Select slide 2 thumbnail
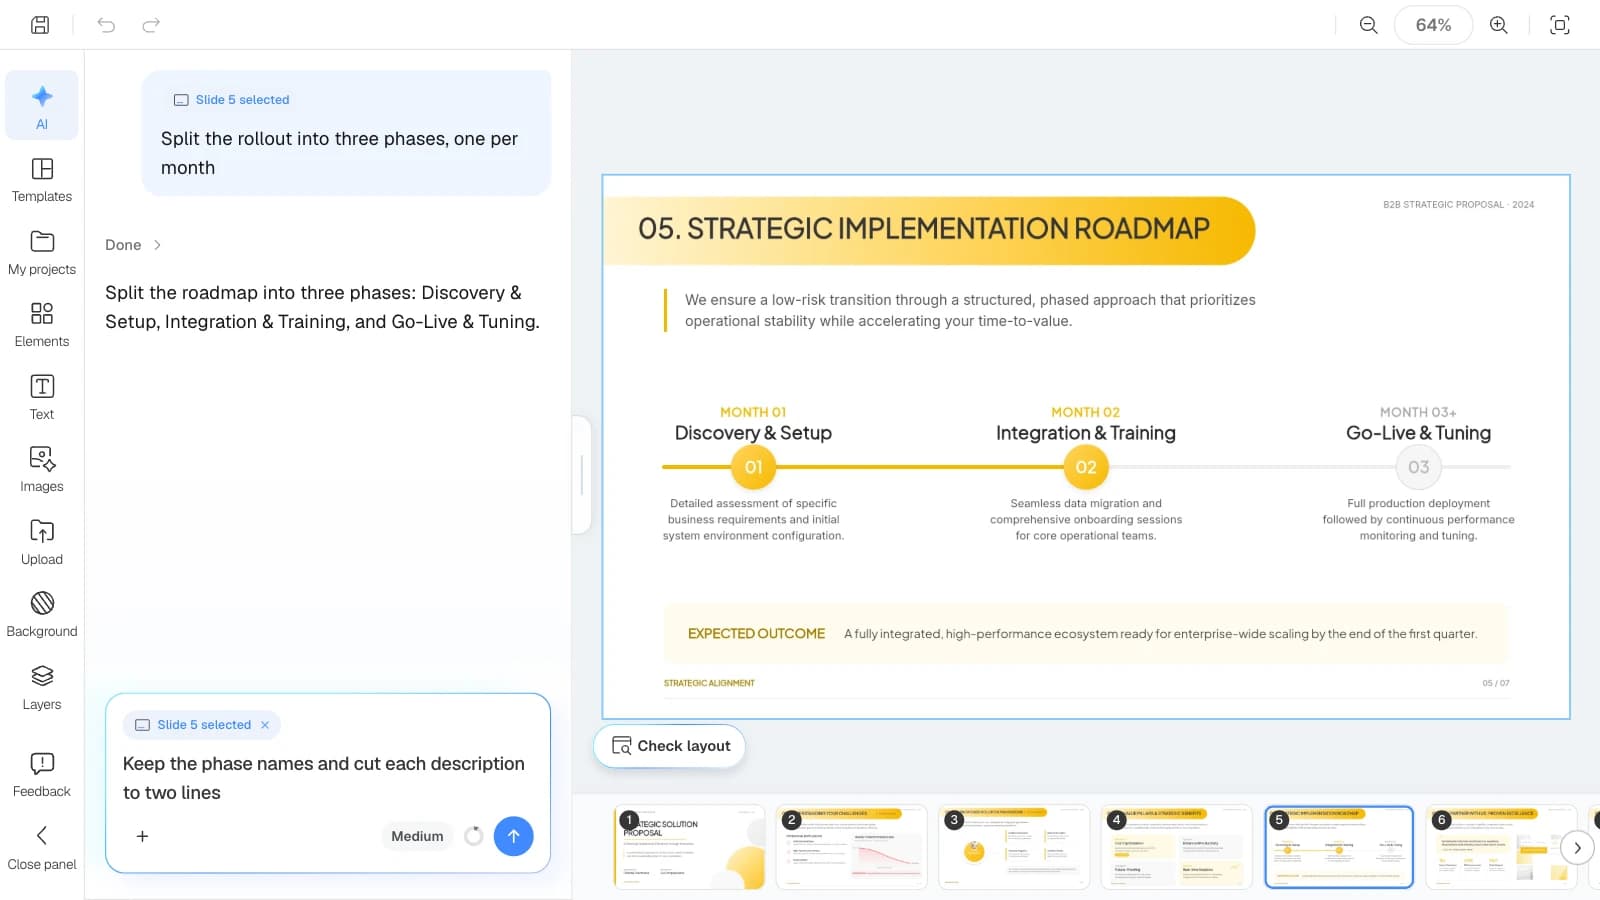Image resolution: width=1600 pixels, height=900 pixels. pyautogui.click(x=852, y=847)
